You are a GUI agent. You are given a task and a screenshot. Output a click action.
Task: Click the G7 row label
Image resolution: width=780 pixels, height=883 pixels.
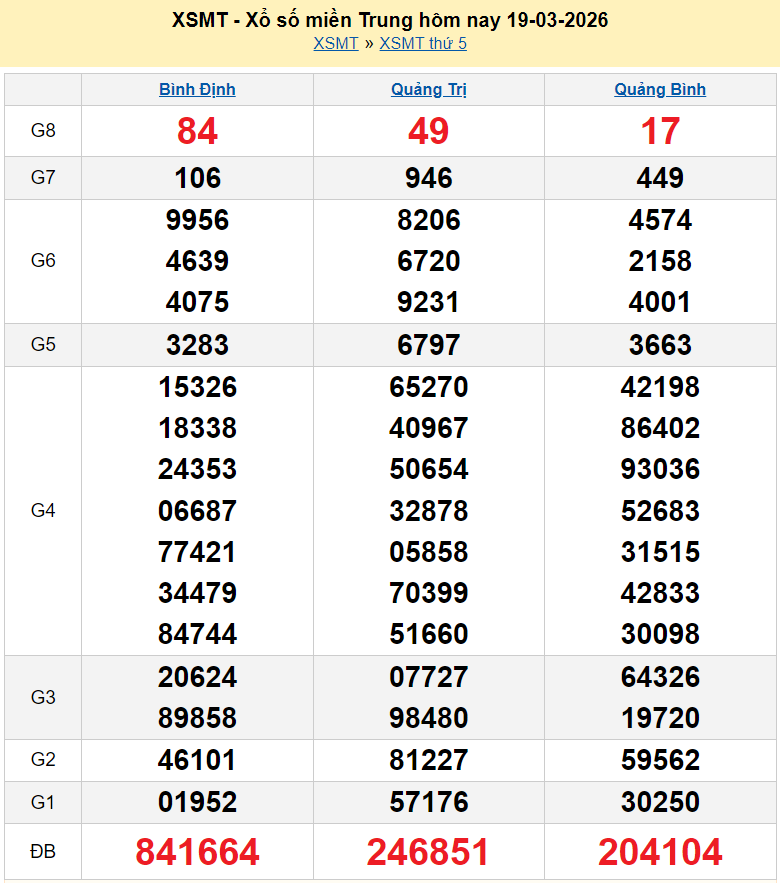(43, 178)
